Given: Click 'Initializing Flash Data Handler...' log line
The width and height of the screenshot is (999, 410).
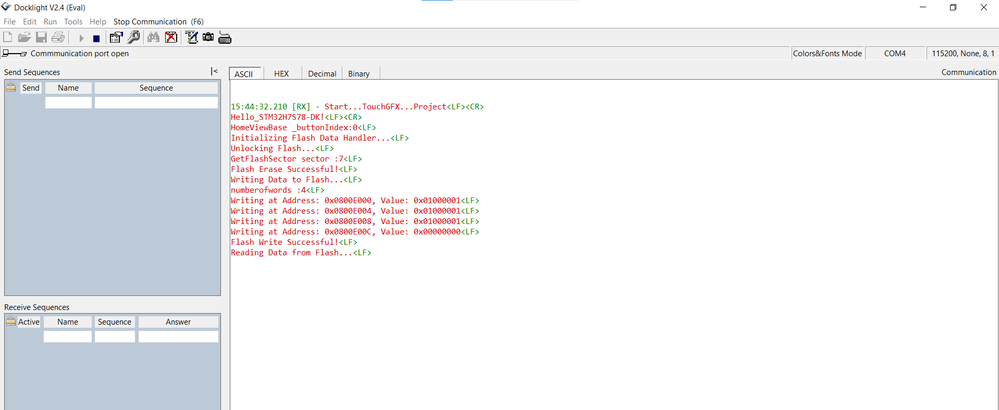Looking at the screenshot, I should tap(320, 138).
